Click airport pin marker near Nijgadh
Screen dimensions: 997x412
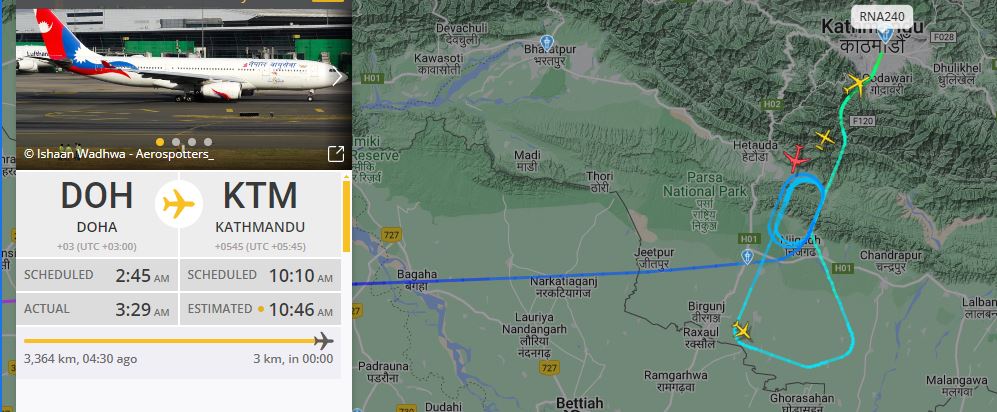point(747,257)
